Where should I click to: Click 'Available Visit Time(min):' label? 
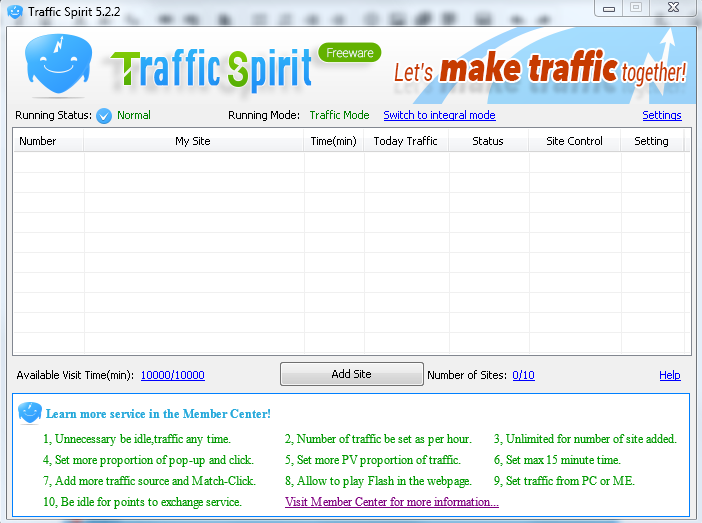(75, 375)
